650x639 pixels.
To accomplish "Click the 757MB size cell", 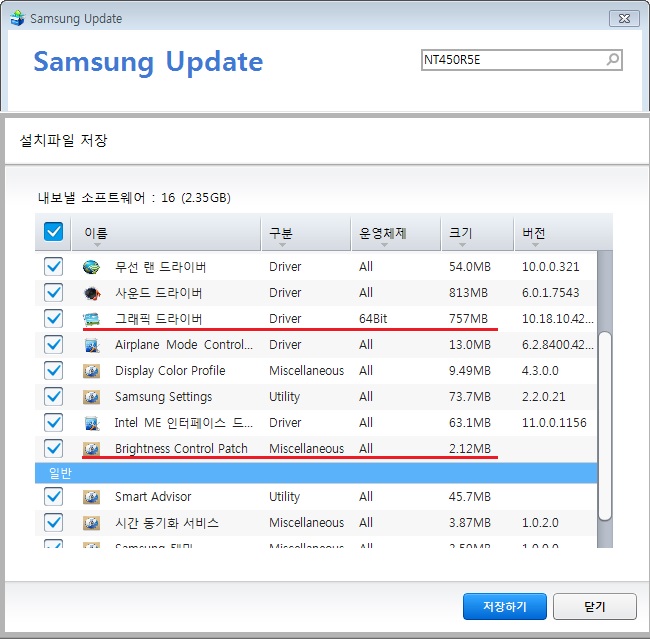I will 468,319.
